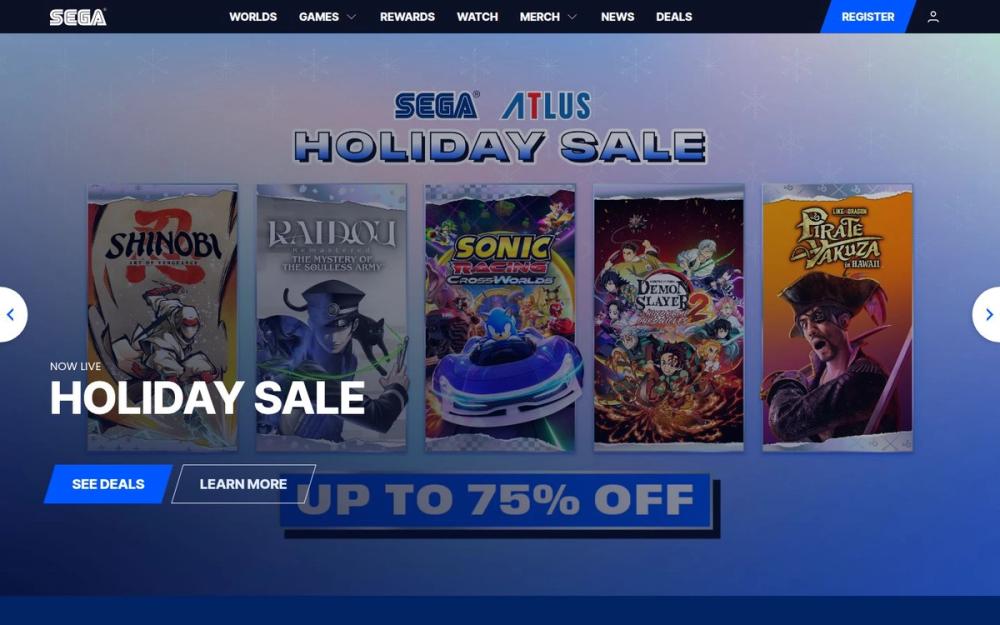This screenshot has height=625, width=1000.
Task: Expand the Games dropdown chevron
Action: pyautogui.click(x=351, y=17)
